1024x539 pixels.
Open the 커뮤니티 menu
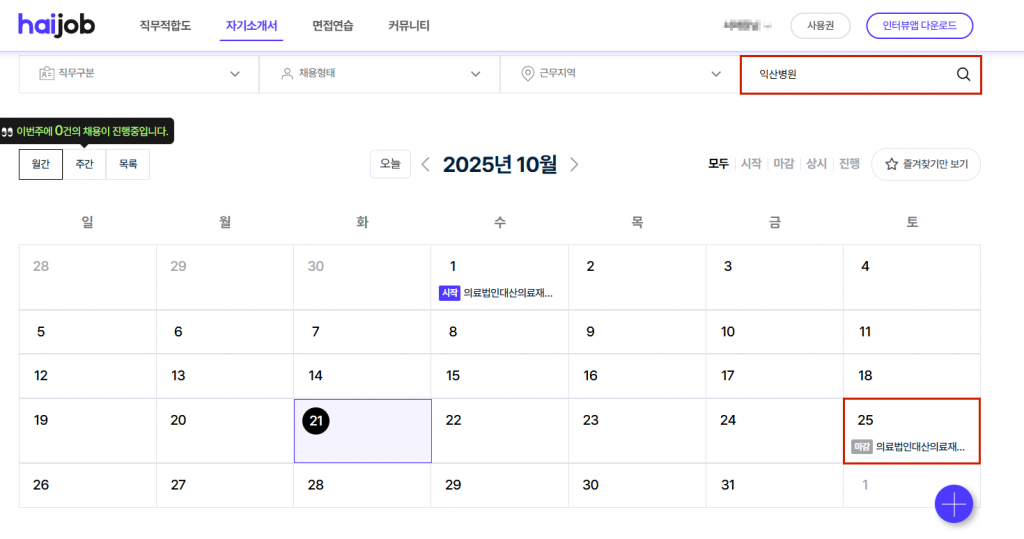click(x=408, y=26)
